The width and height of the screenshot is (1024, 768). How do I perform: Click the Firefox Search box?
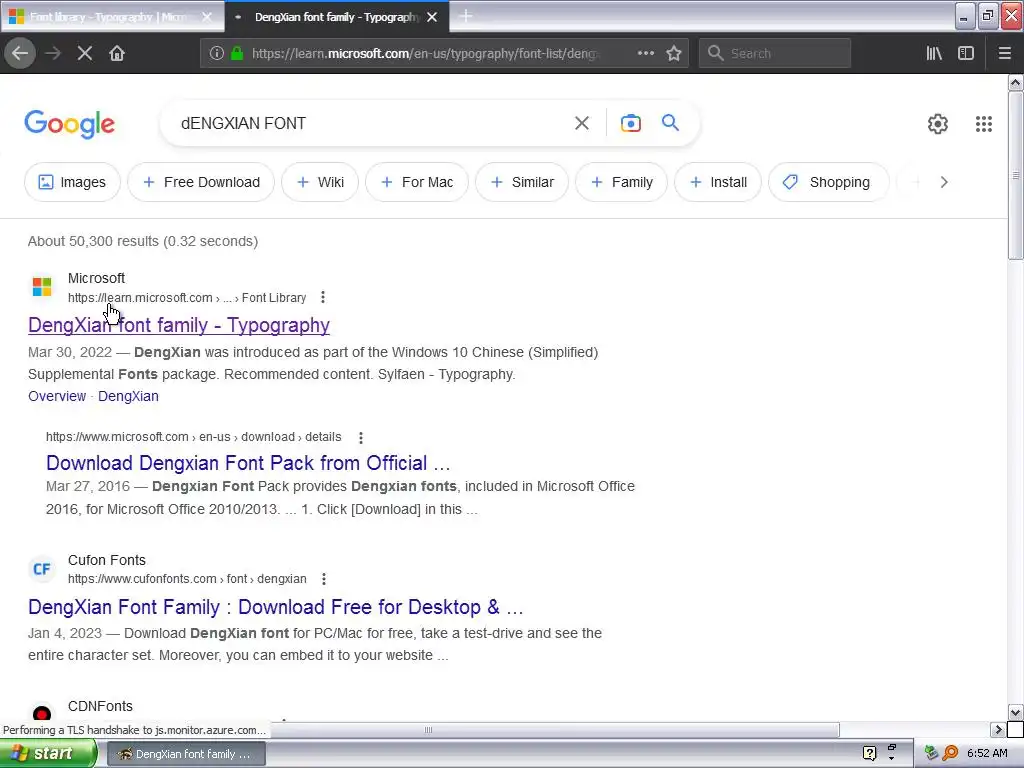[775, 54]
